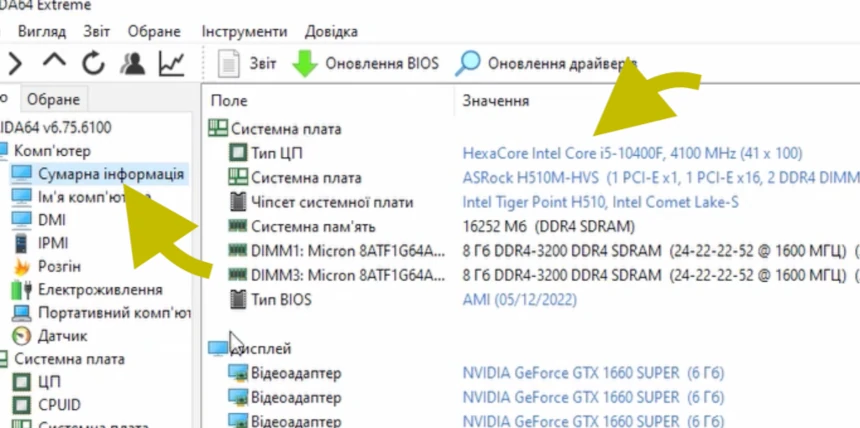Open the Вигляд menu
Viewport: 860px width, 428px height.
[42, 31]
